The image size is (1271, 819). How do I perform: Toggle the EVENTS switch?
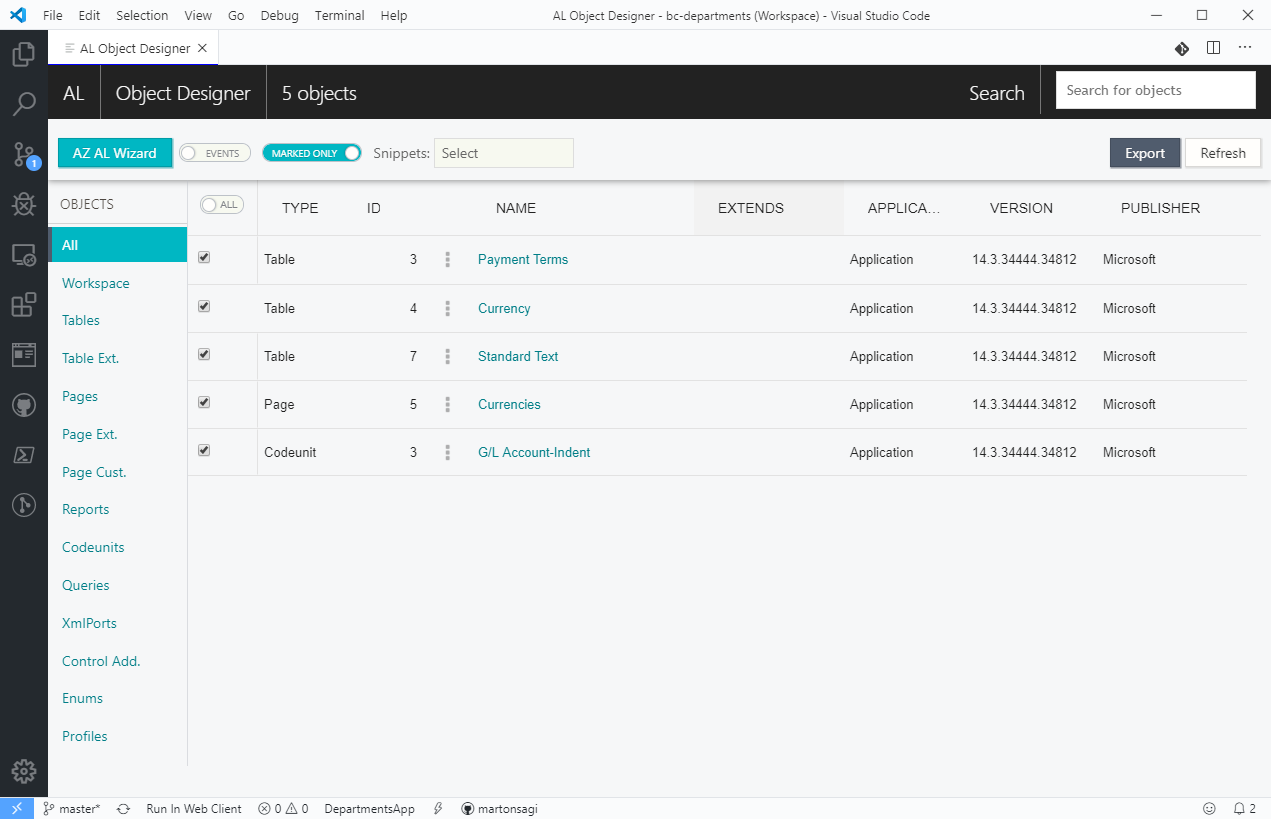215,153
